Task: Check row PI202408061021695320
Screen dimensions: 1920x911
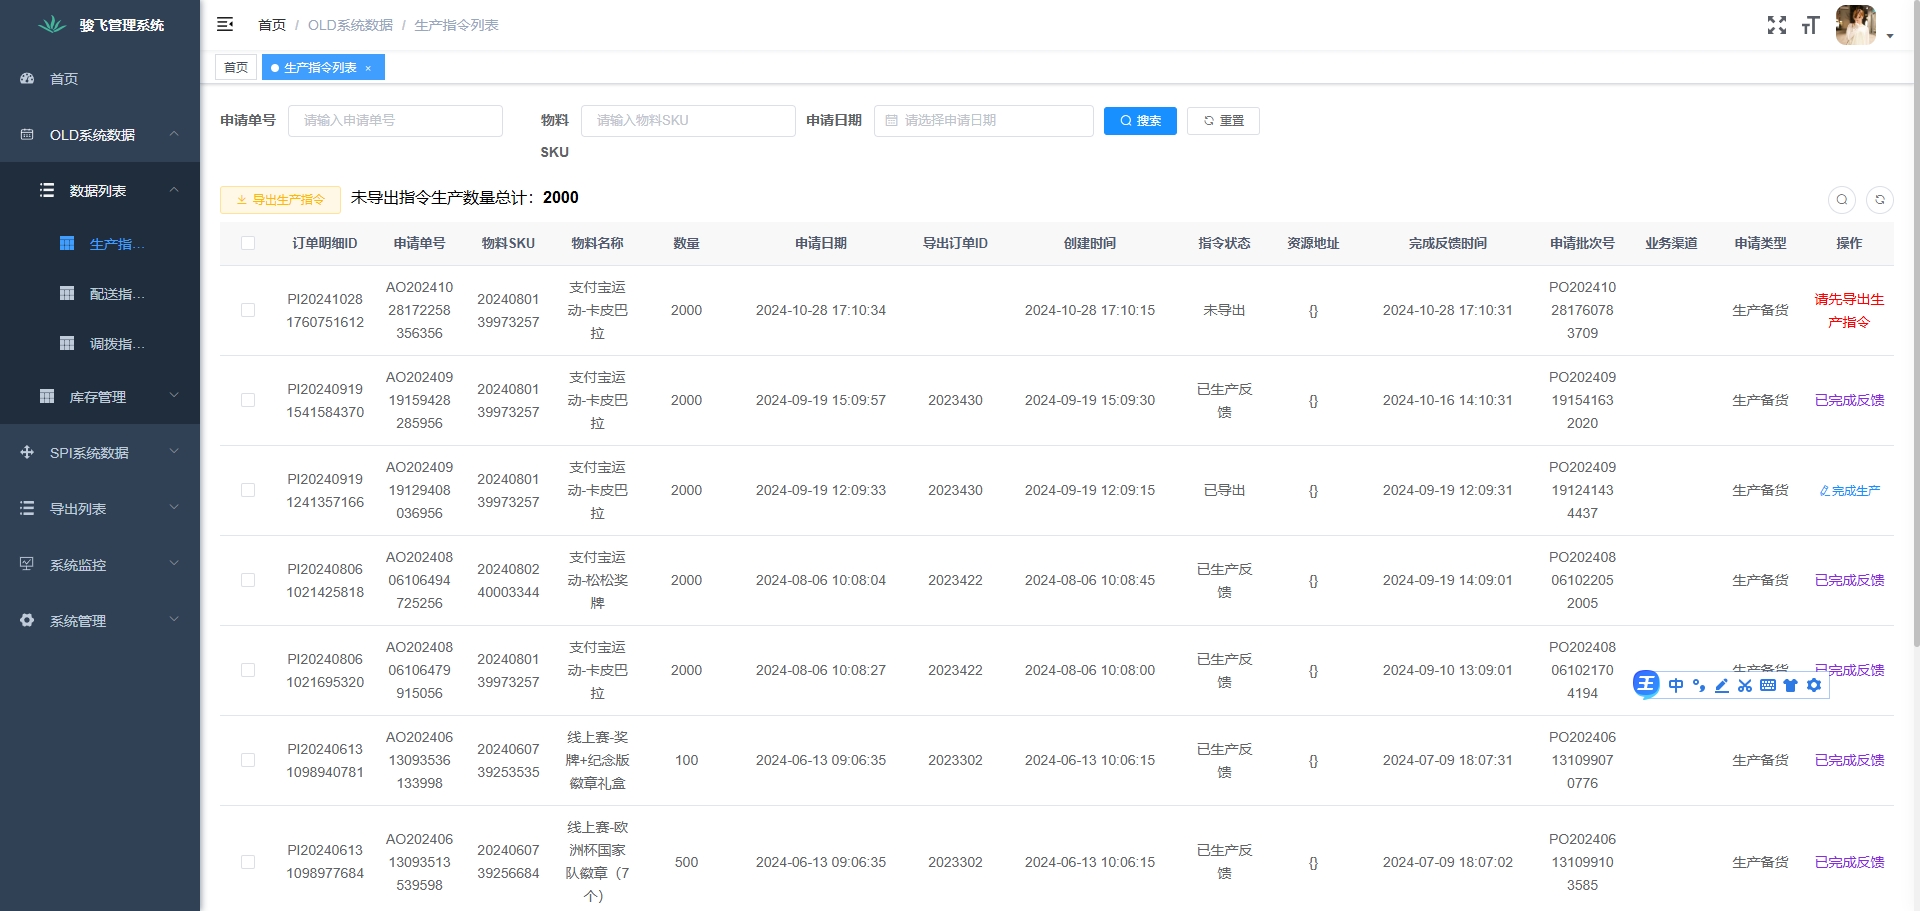Action: tap(248, 670)
